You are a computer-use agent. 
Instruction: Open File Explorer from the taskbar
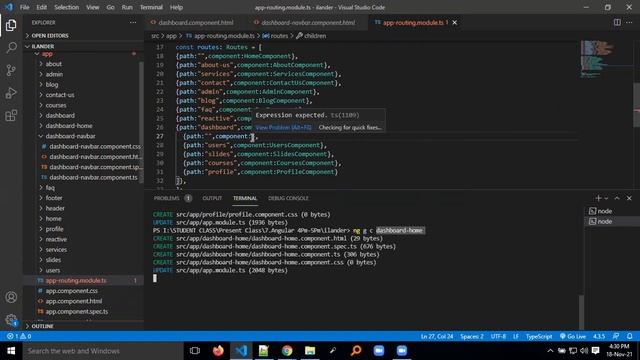[x=310, y=351]
